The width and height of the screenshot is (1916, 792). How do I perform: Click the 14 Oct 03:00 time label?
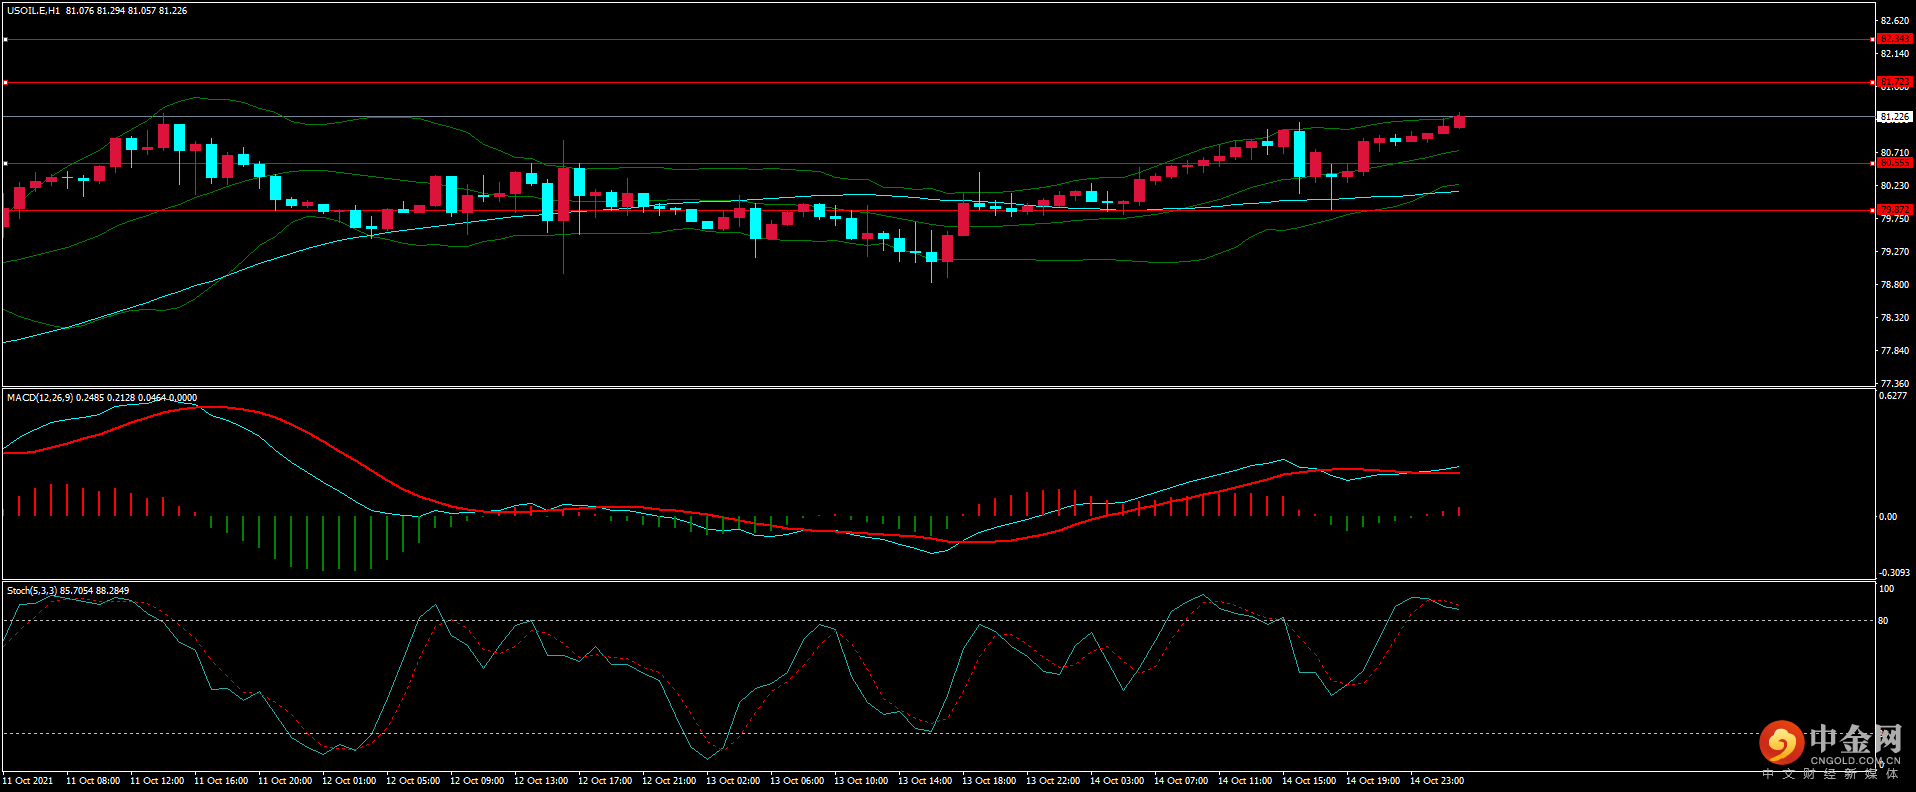tap(1117, 781)
